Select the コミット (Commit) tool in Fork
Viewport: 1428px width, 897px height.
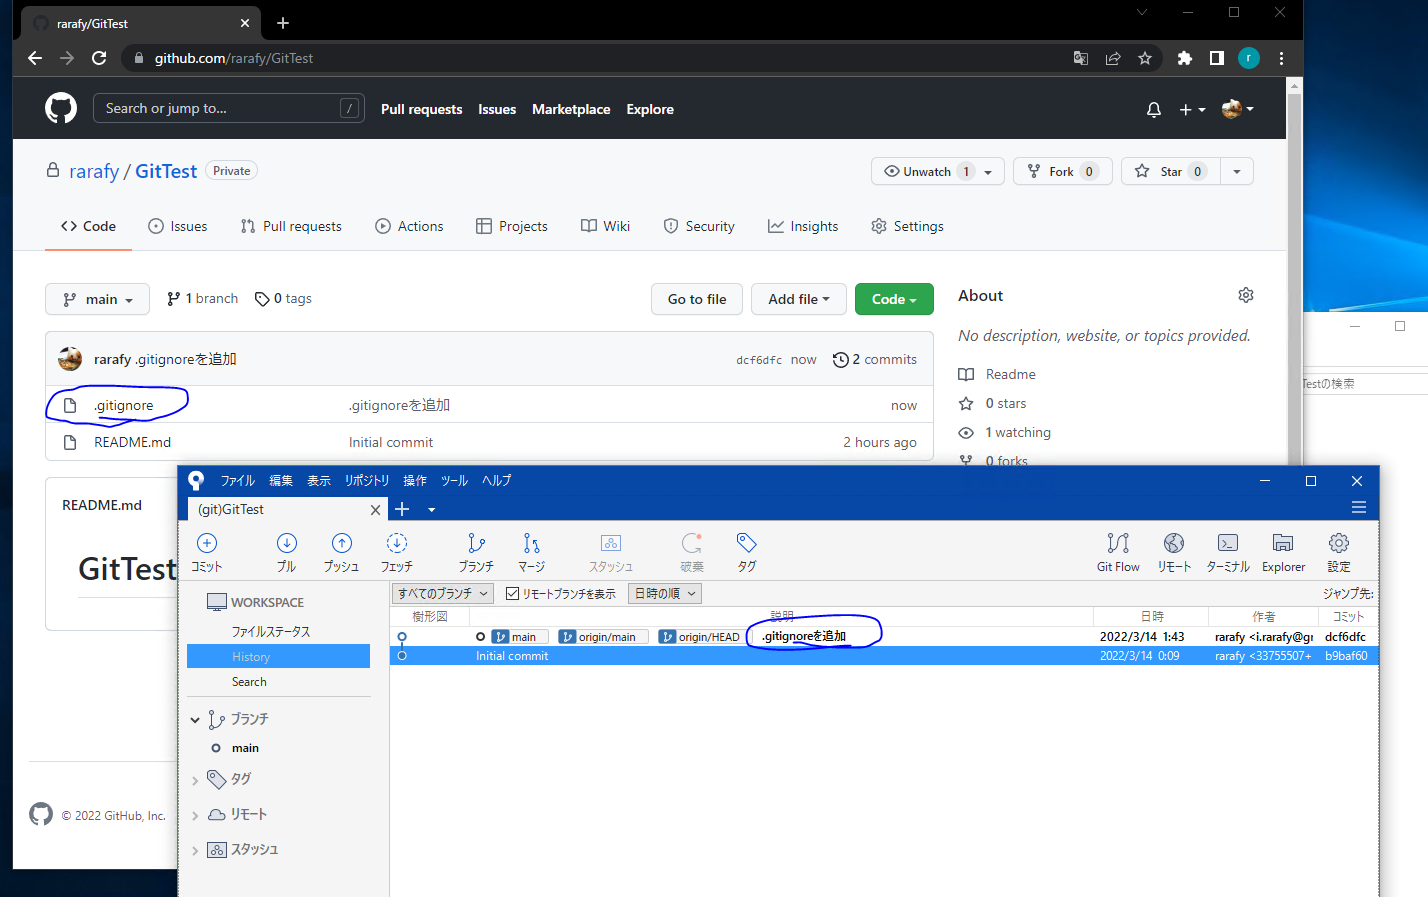point(206,550)
